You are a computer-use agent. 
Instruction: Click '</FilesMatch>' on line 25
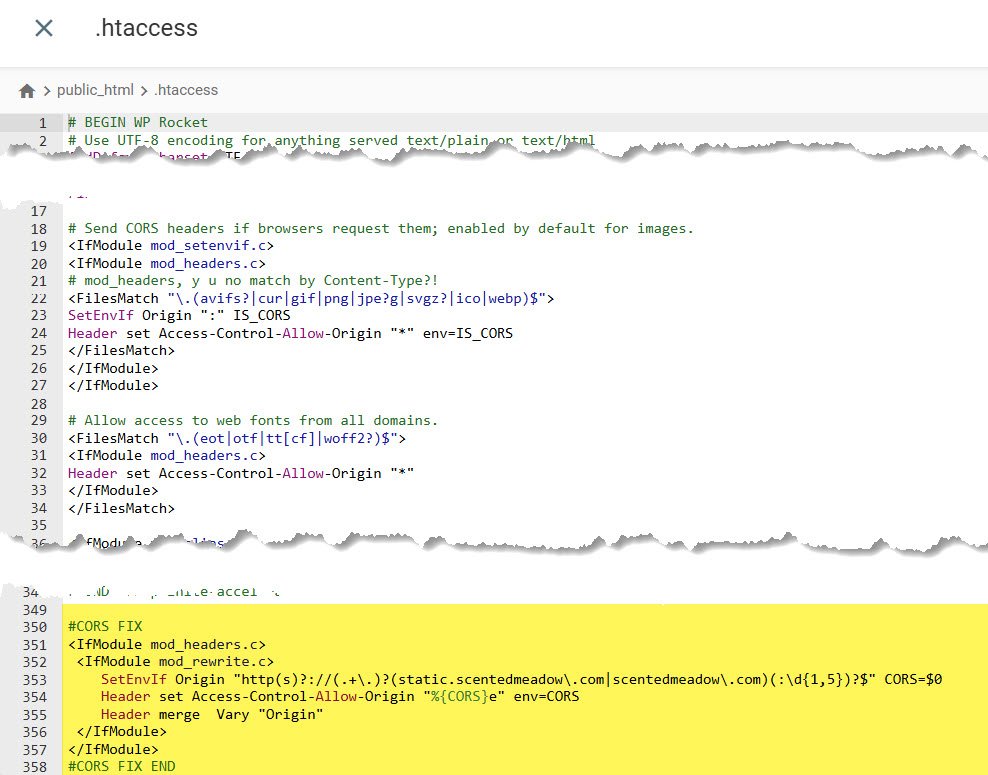[x=122, y=350]
